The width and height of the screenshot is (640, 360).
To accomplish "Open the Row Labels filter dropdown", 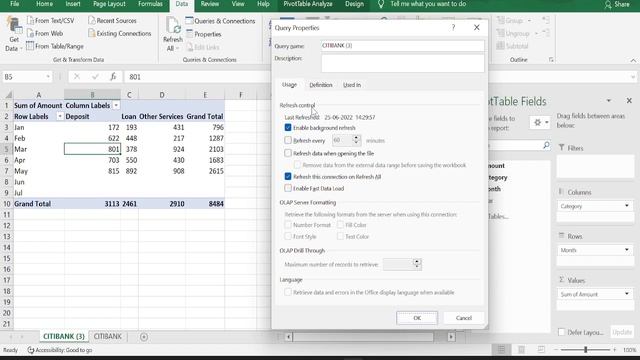I will click(60, 116).
